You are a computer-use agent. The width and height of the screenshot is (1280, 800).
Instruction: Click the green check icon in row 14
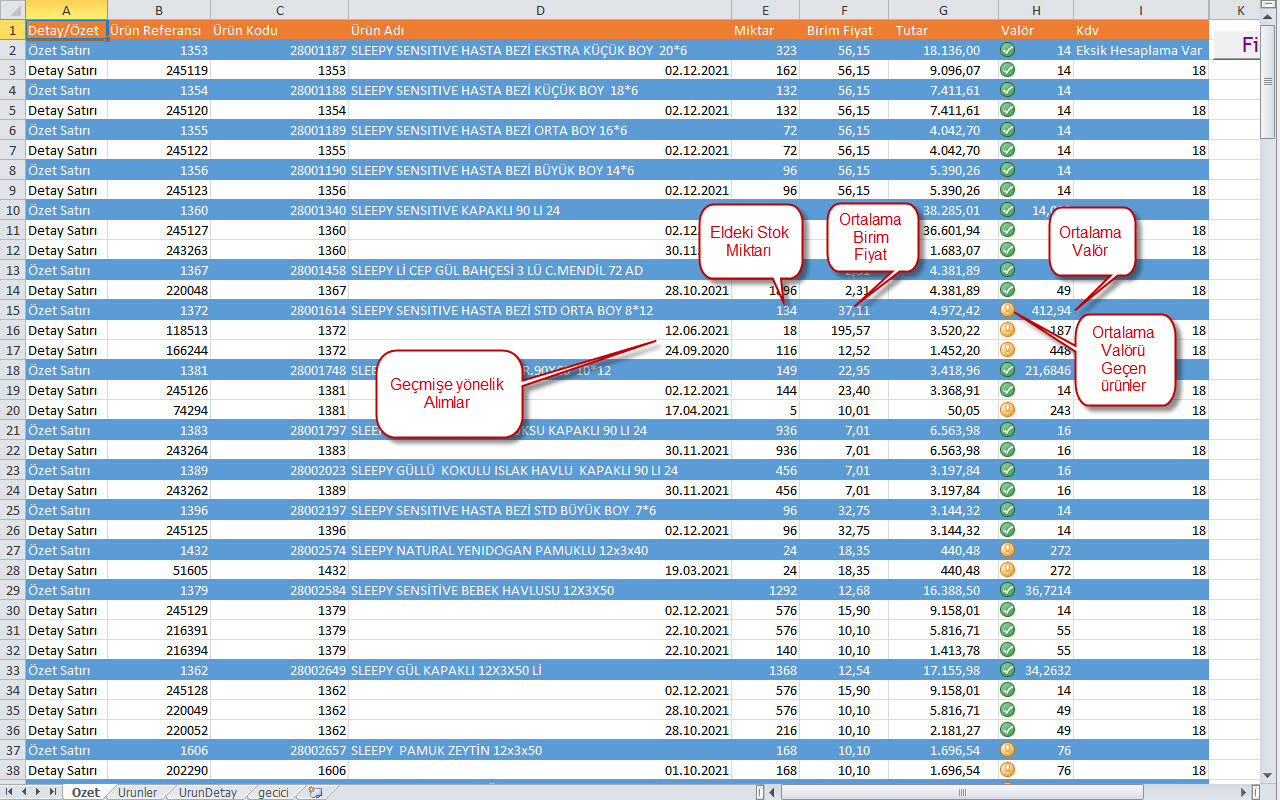click(1007, 290)
